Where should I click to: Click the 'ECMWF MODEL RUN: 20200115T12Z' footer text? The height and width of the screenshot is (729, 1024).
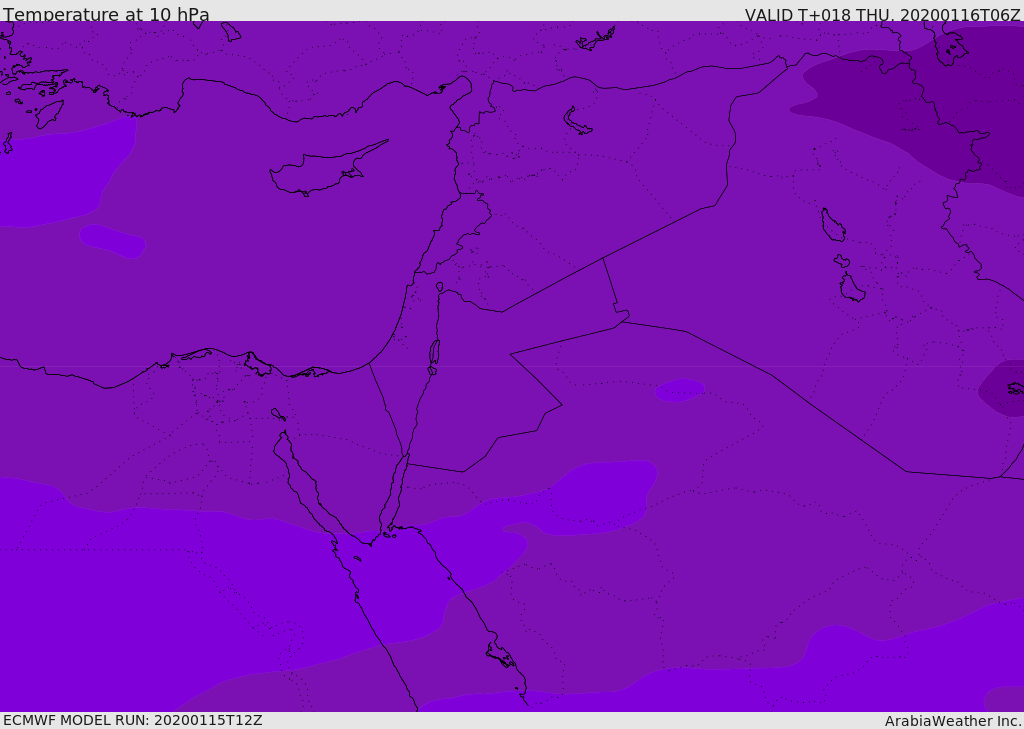click(x=133, y=720)
